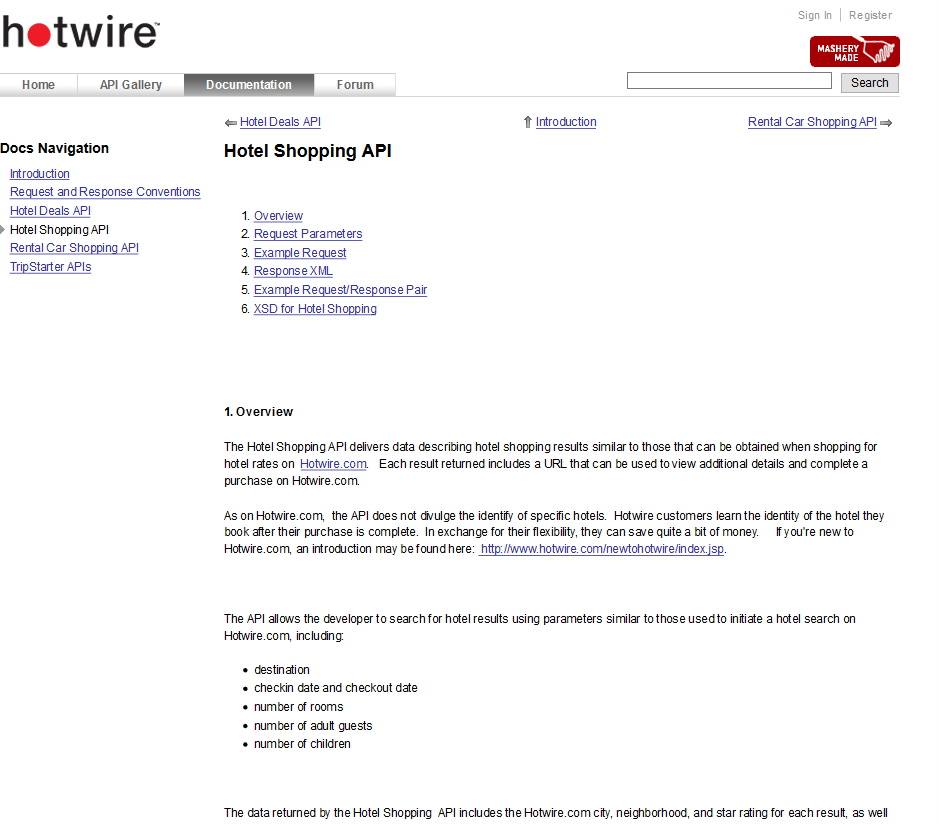Open Request and Response Conventions link

105,192
